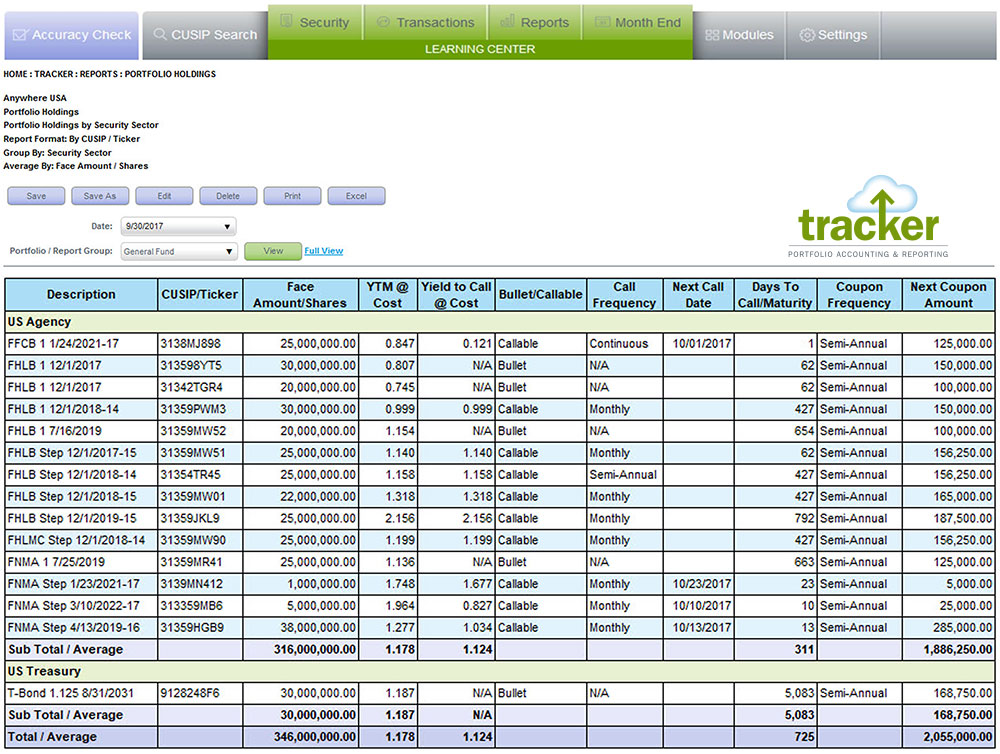This screenshot has height=754, width=1000.
Task: Click the Month End icon
Action: [601, 22]
